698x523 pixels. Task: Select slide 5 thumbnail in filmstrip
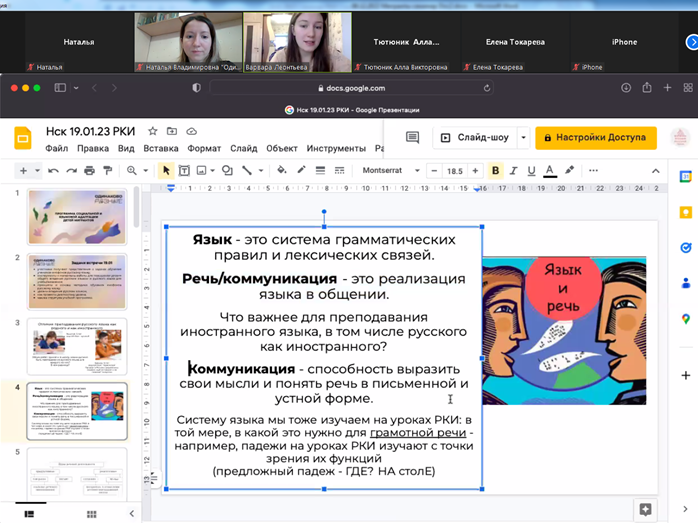click(76, 473)
